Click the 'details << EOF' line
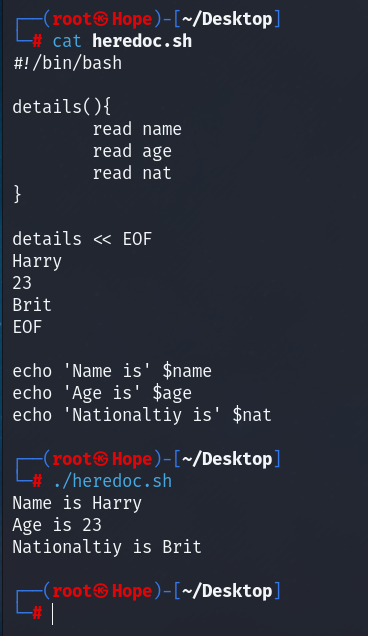The height and width of the screenshot is (636, 368). [x=82, y=239]
